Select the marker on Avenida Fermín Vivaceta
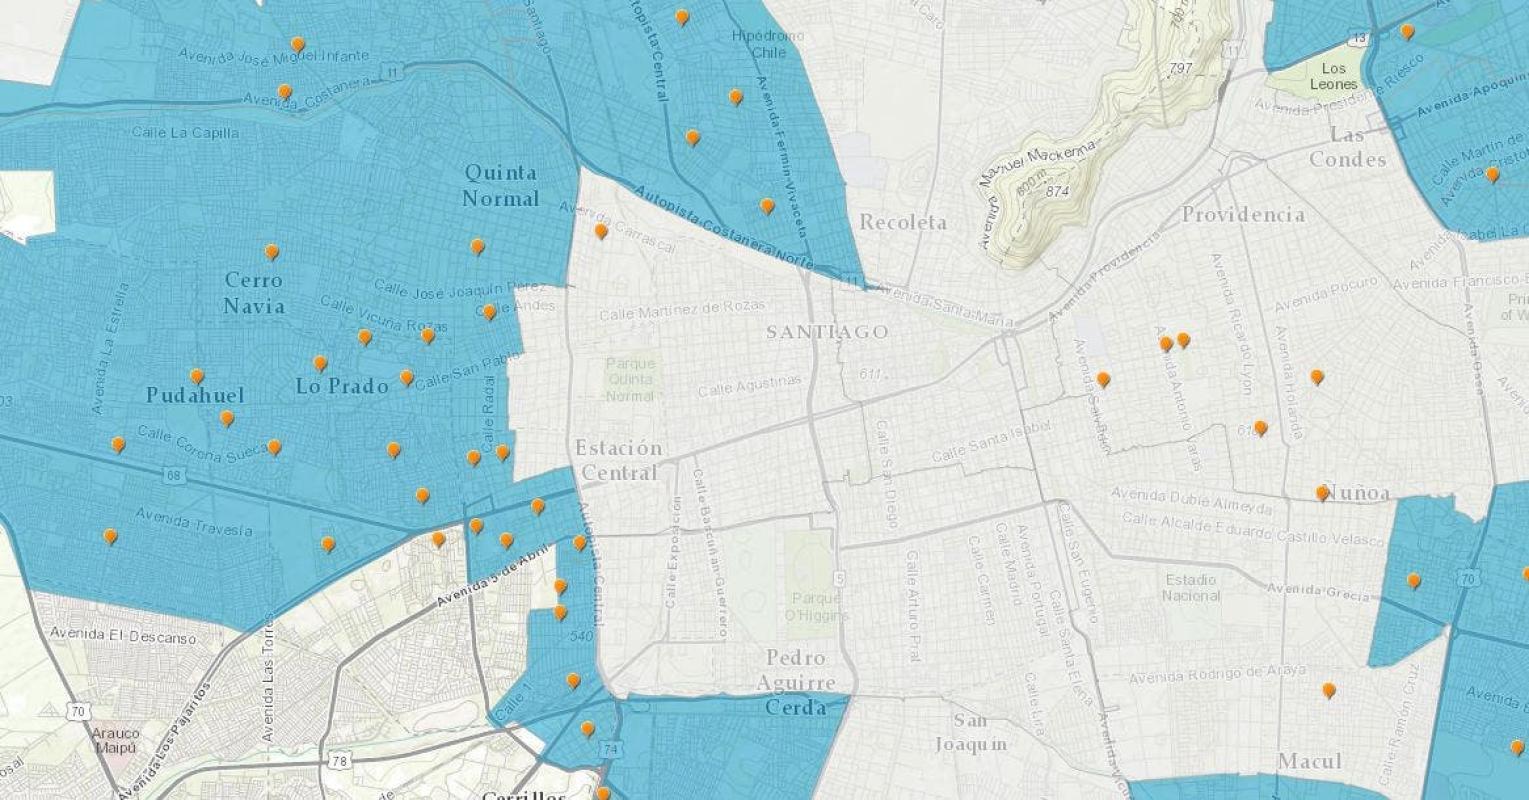This screenshot has height=800, width=1529. point(767,206)
